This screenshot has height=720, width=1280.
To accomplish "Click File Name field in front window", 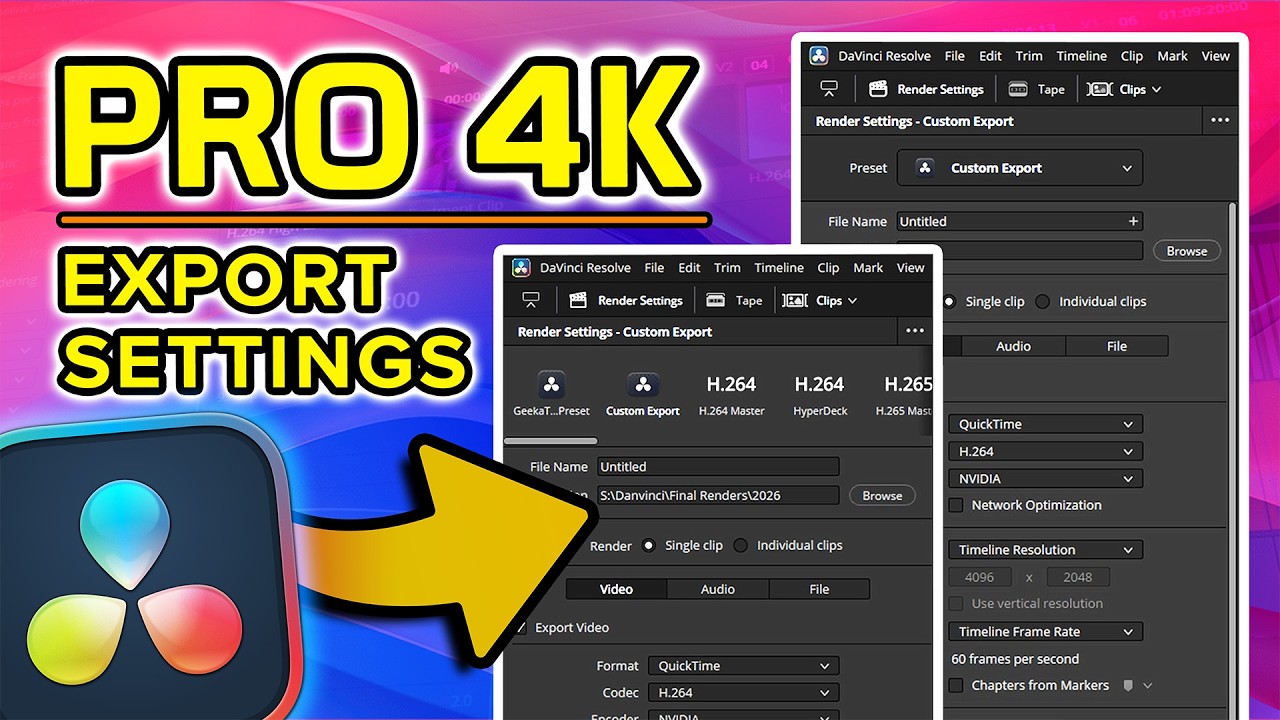I will [x=718, y=466].
